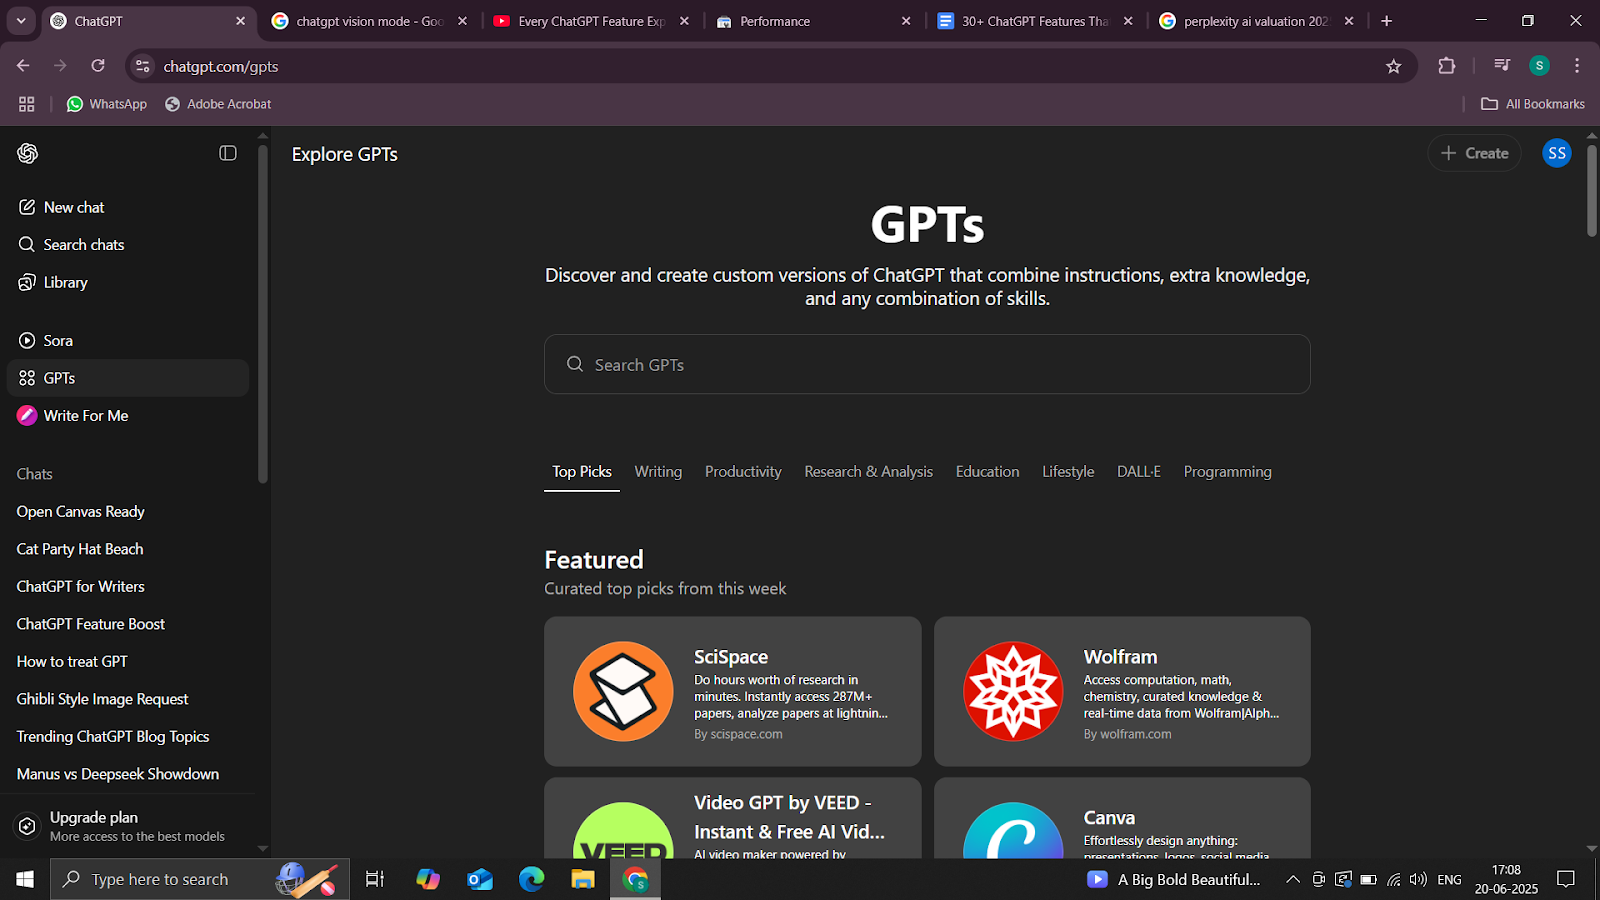The width and height of the screenshot is (1600, 900).
Task: Select GPTs in the sidebar
Action: point(128,378)
